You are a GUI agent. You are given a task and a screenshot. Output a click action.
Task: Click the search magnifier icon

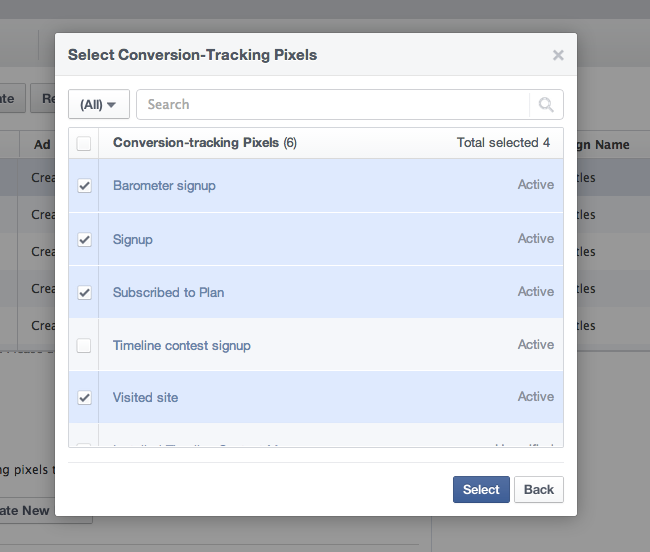pyautogui.click(x=546, y=104)
